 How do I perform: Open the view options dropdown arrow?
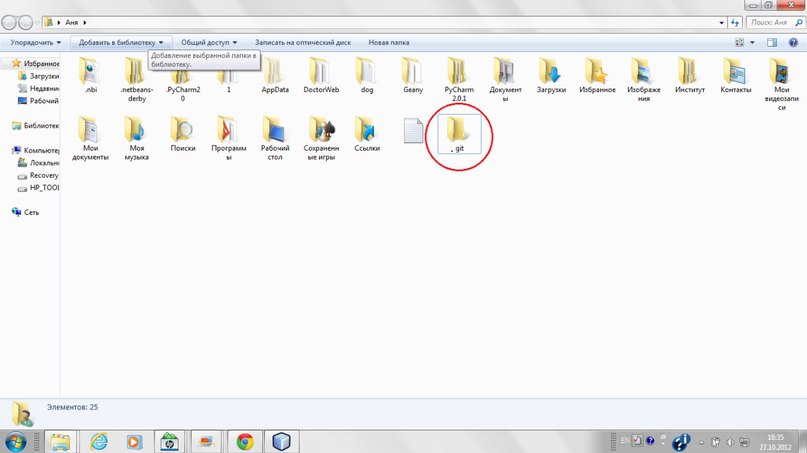click(752, 43)
